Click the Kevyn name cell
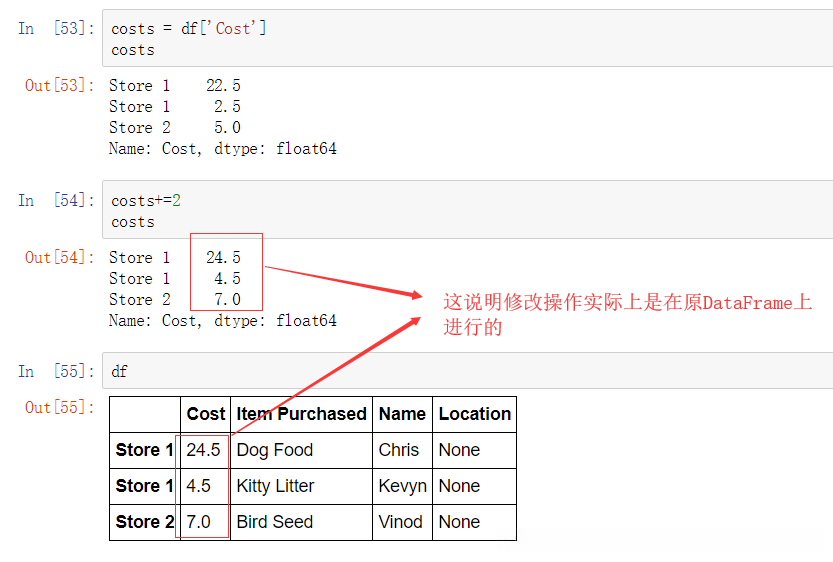The image size is (833, 562). click(402, 486)
